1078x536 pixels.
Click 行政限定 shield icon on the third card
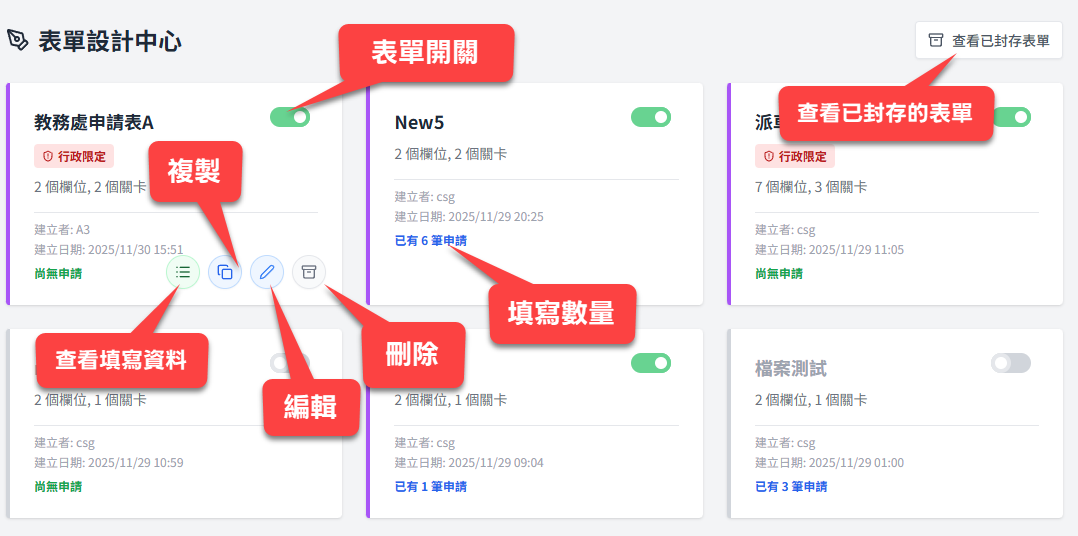click(768, 157)
